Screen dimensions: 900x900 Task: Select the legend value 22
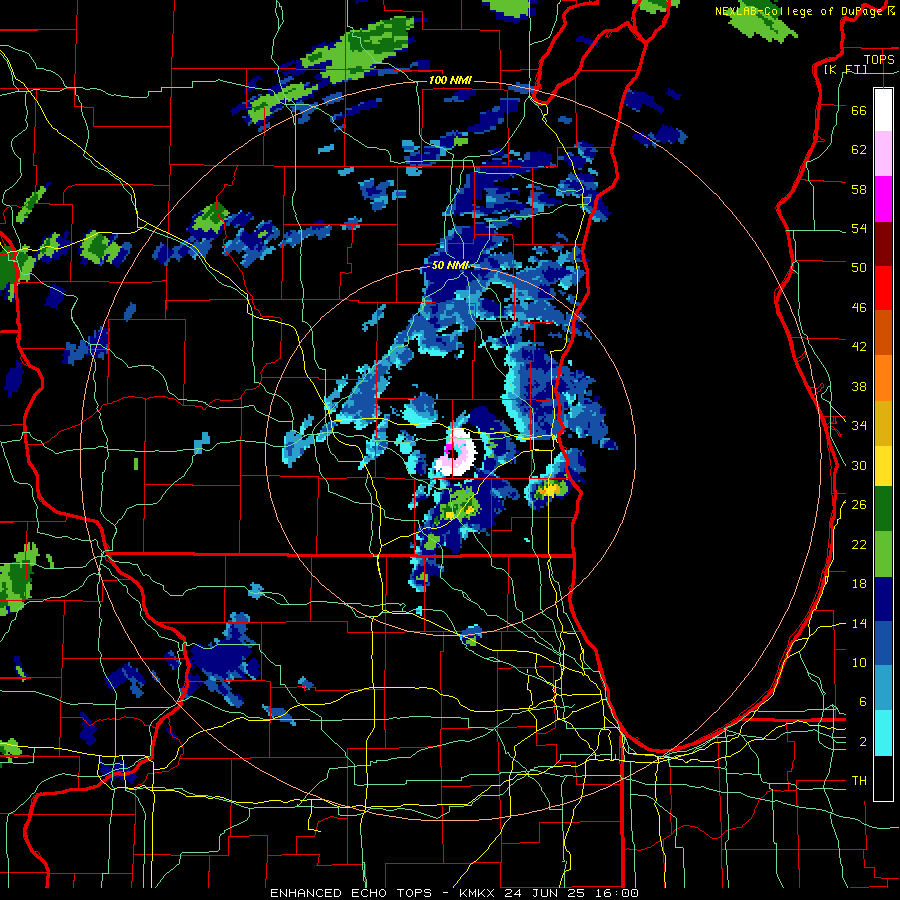tap(859, 544)
